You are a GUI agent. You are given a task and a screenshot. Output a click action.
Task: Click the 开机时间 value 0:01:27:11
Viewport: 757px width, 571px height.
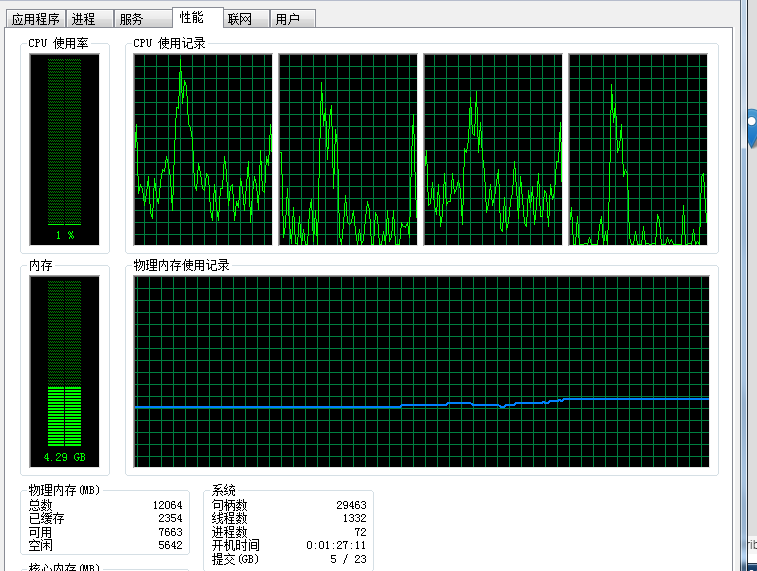point(336,545)
